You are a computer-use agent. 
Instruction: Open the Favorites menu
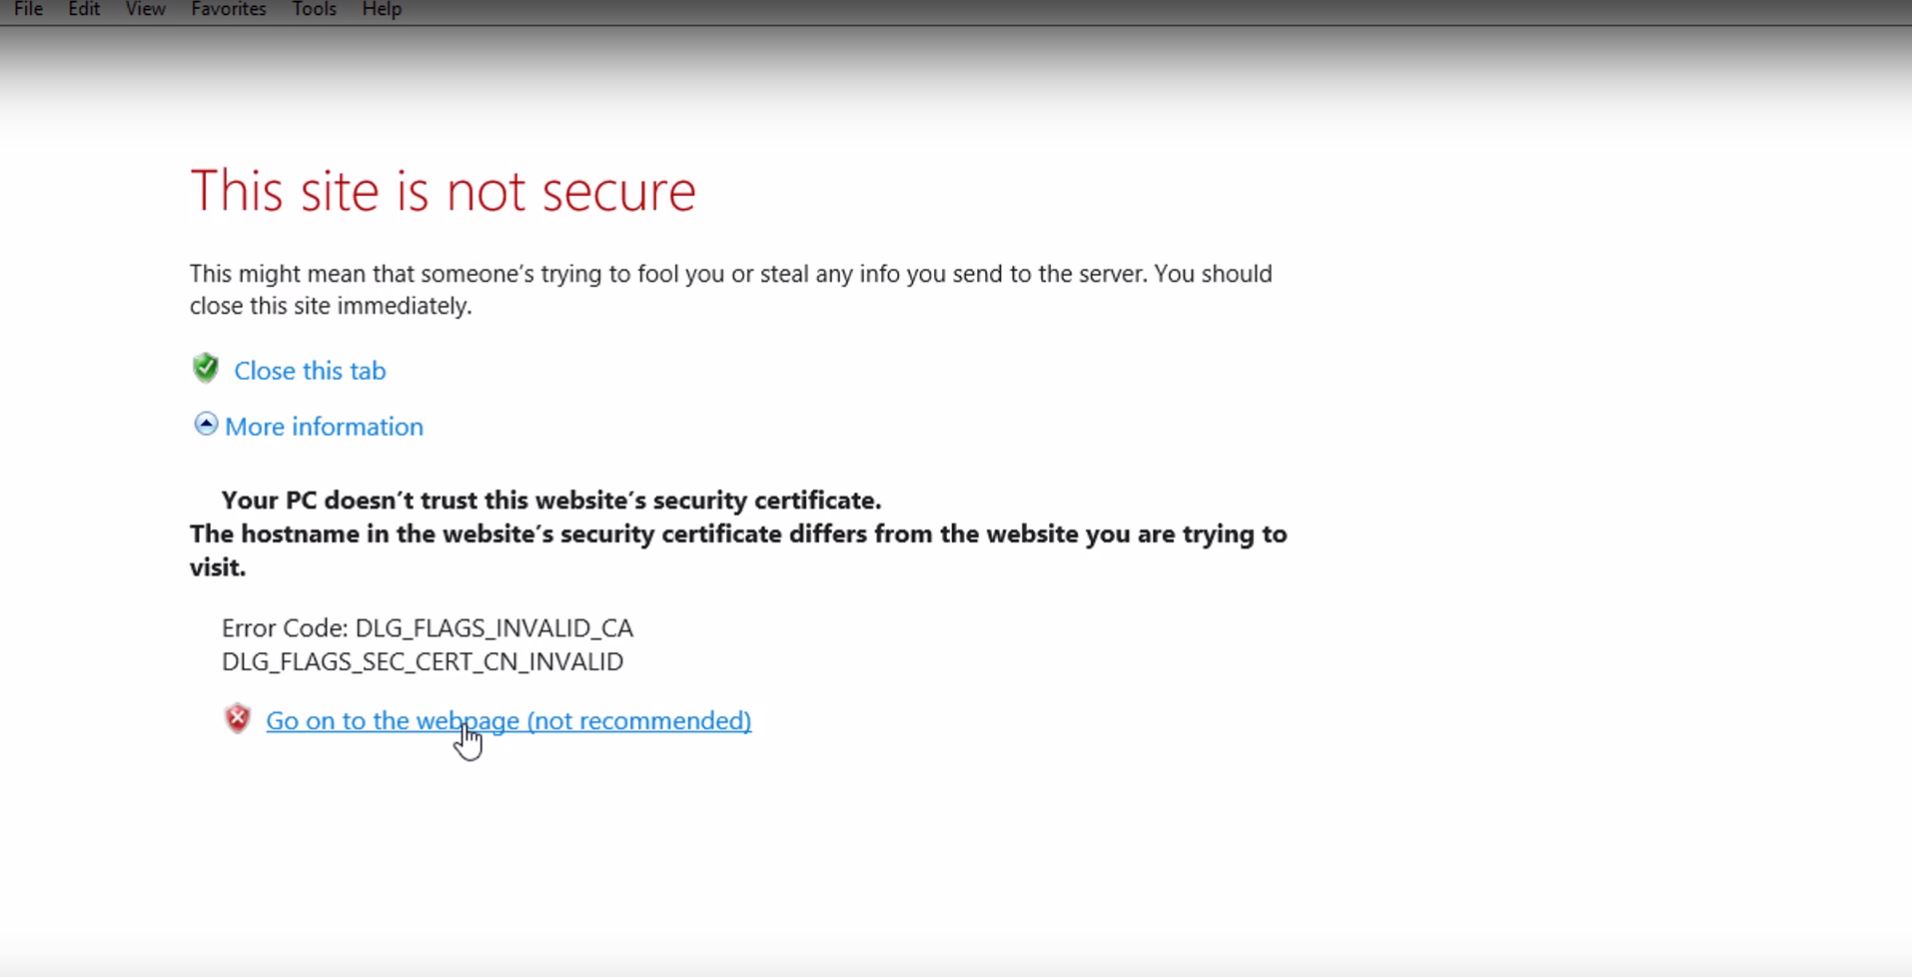point(228,10)
